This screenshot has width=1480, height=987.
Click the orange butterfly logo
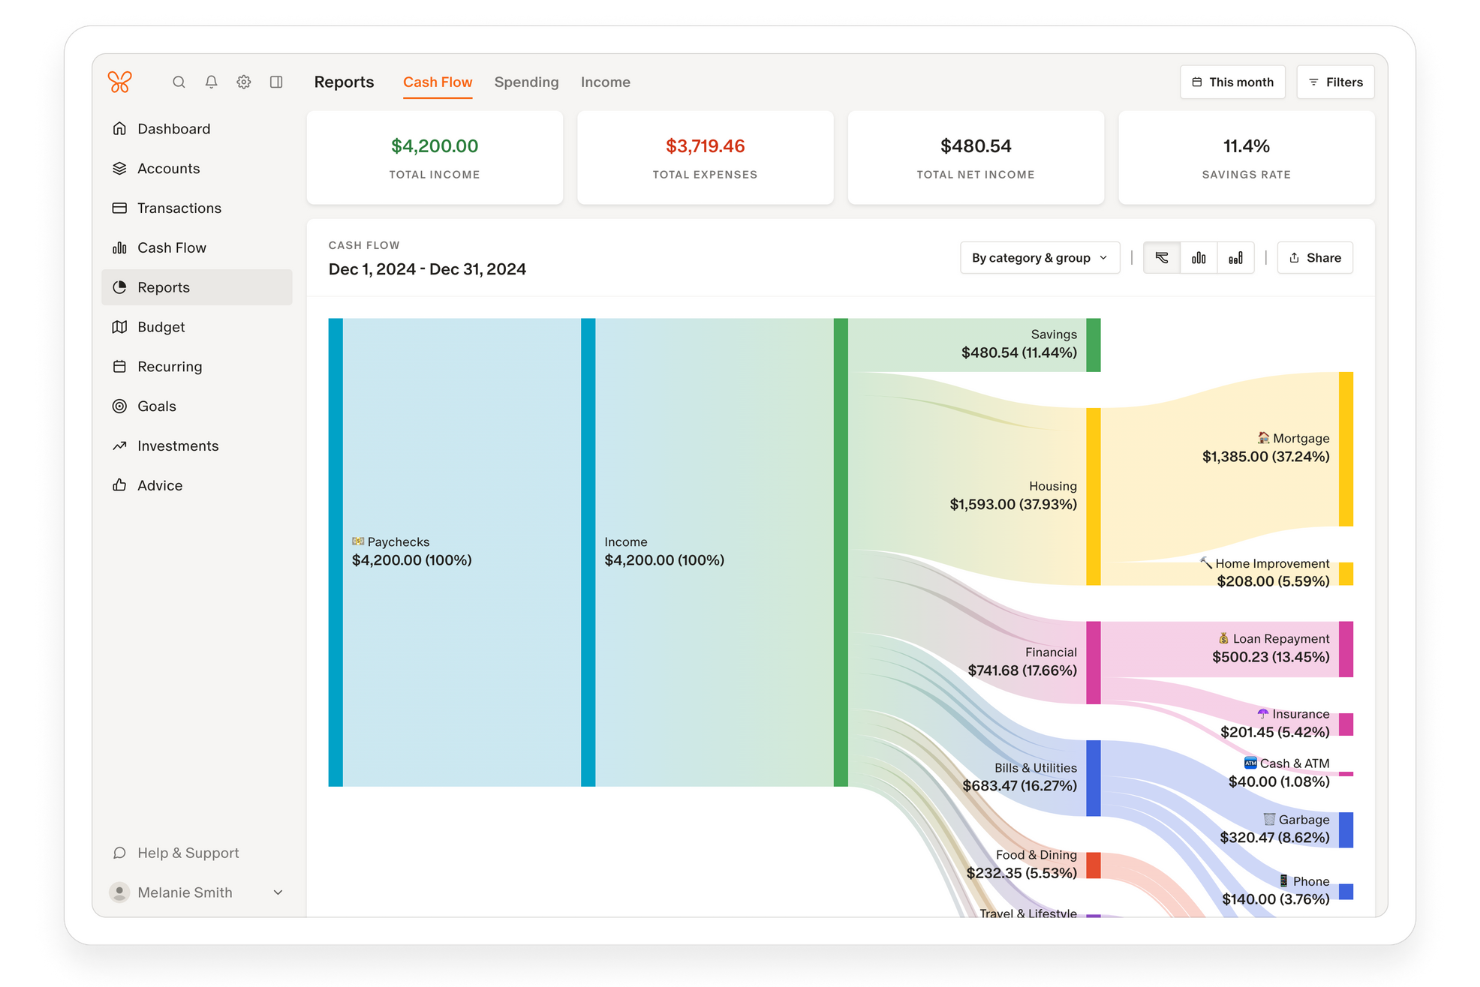[119, 82]
